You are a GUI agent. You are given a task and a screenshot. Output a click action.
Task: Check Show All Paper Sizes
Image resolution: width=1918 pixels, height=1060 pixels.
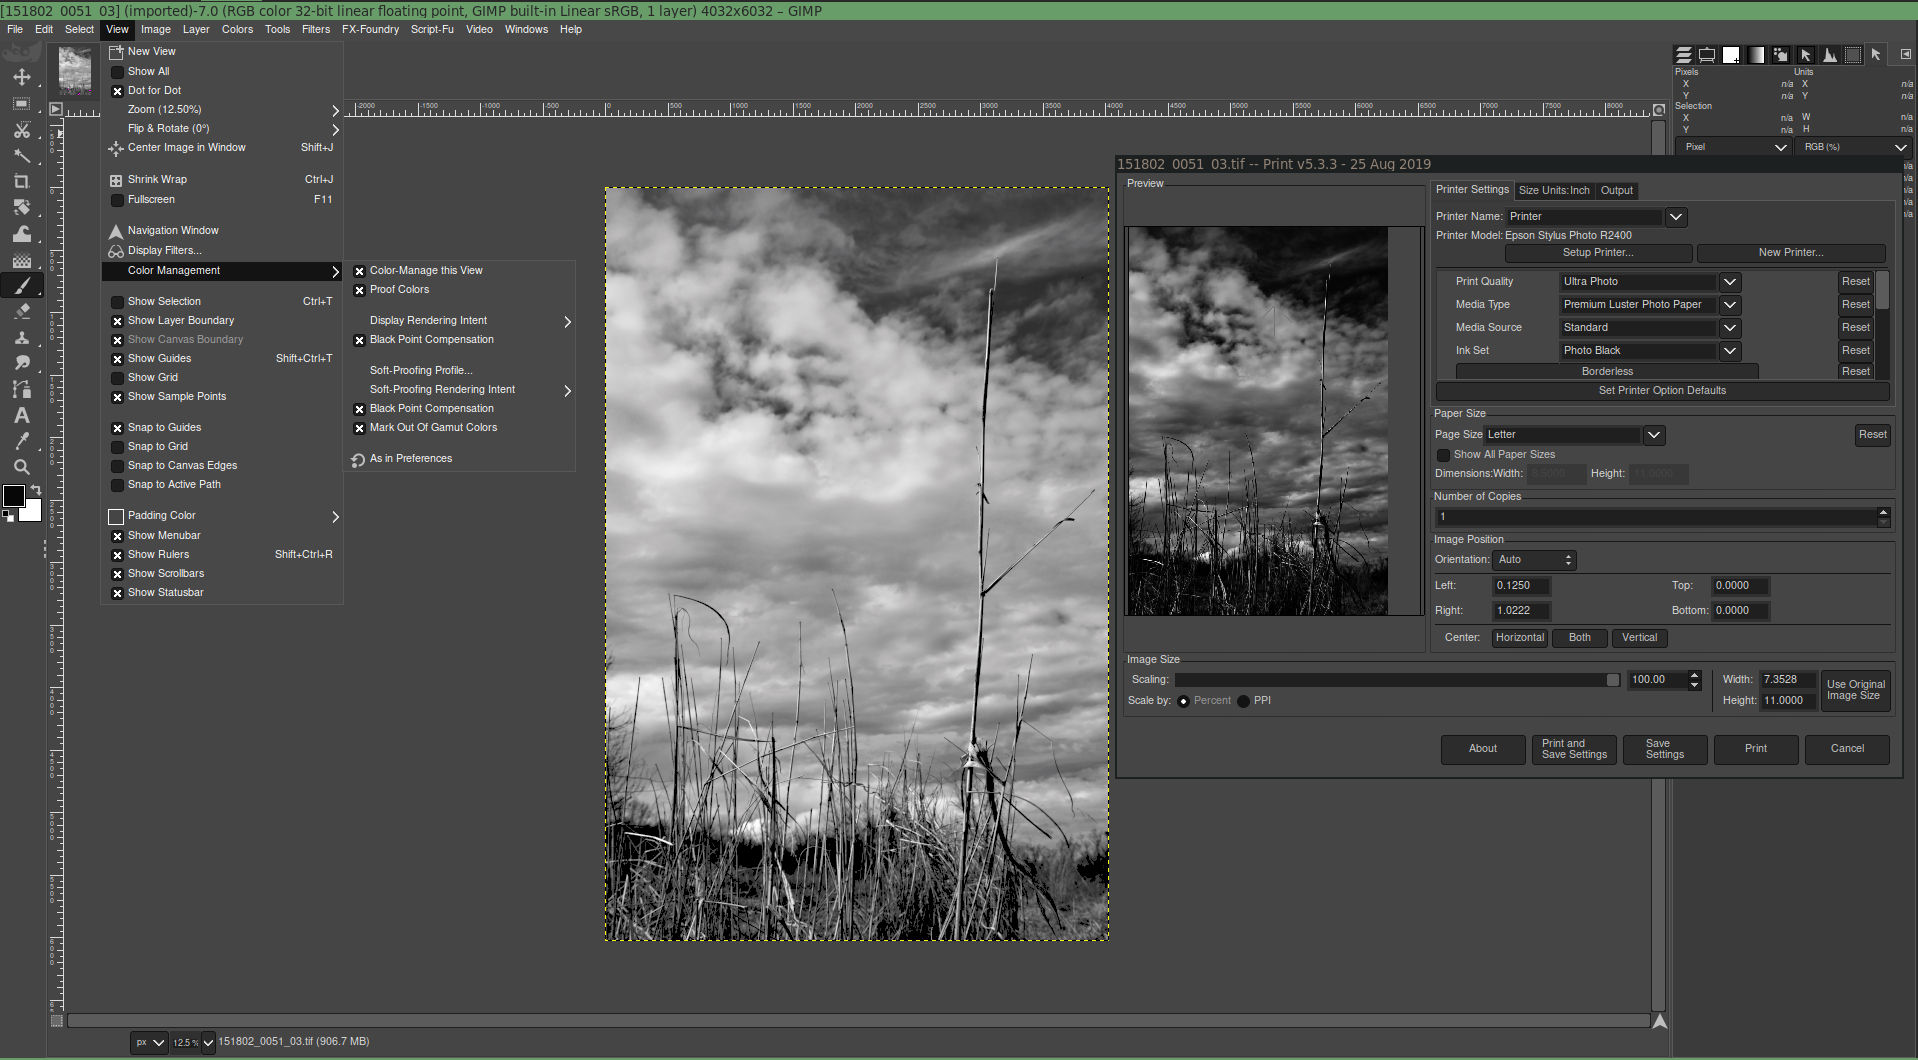tap(1443, 455)
